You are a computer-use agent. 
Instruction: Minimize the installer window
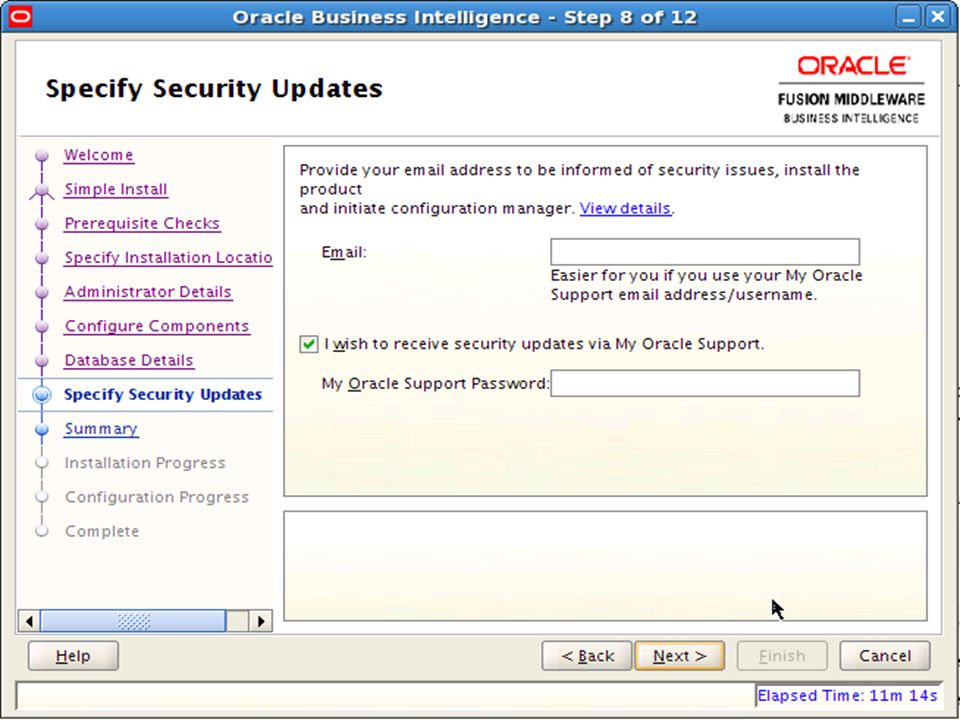[910, 17]
